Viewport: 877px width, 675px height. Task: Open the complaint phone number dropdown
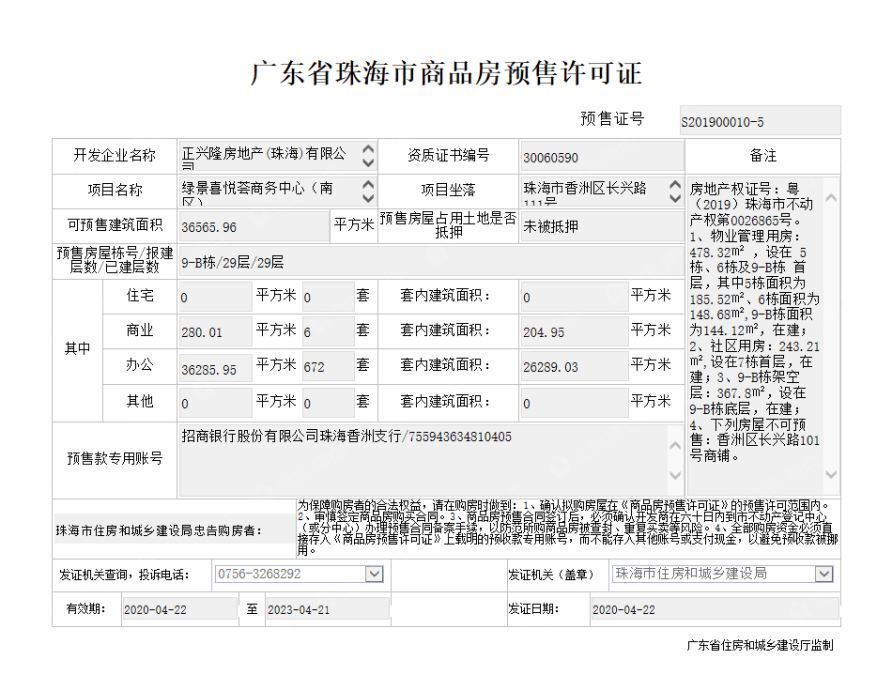tap(374, 574)
